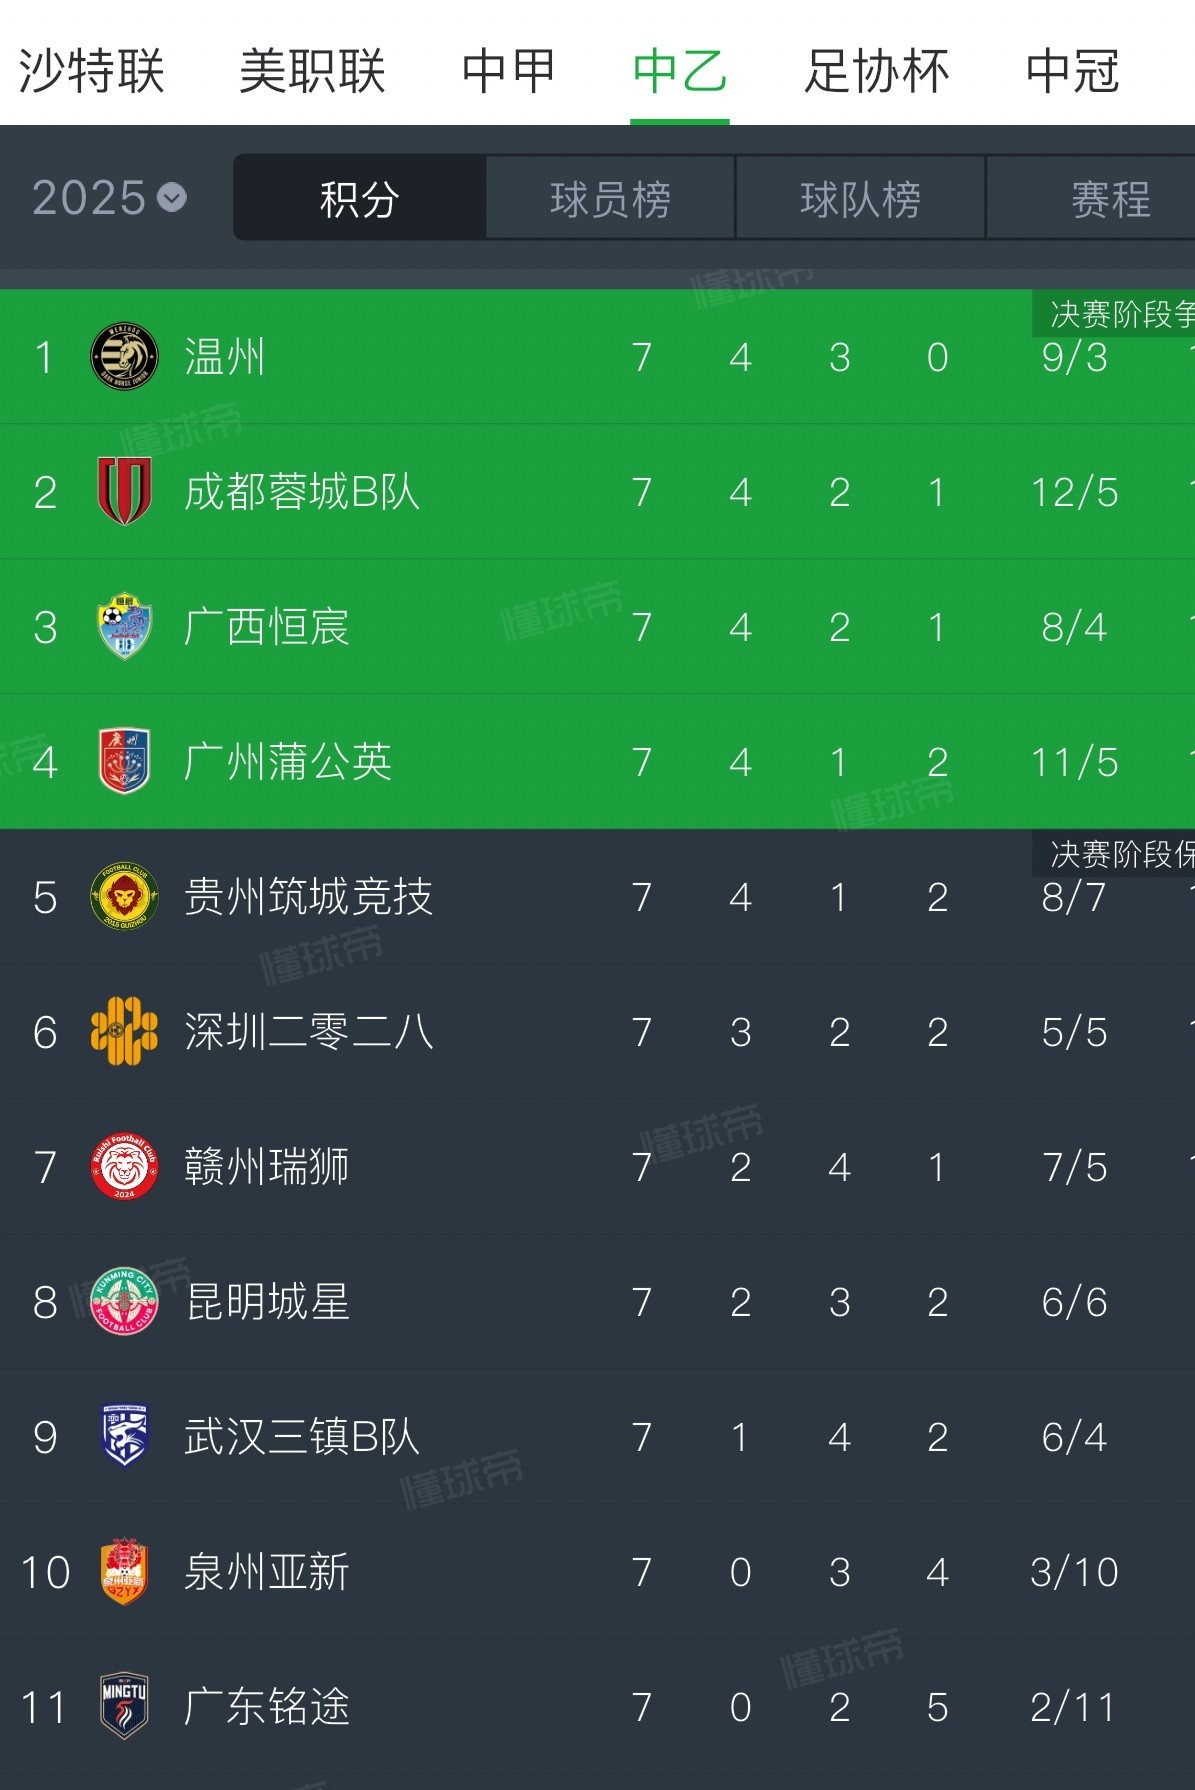The width and height of the screenshot is (1195, 1790).
Task: Click the 温州 team crest
Action: pos(120,358)
